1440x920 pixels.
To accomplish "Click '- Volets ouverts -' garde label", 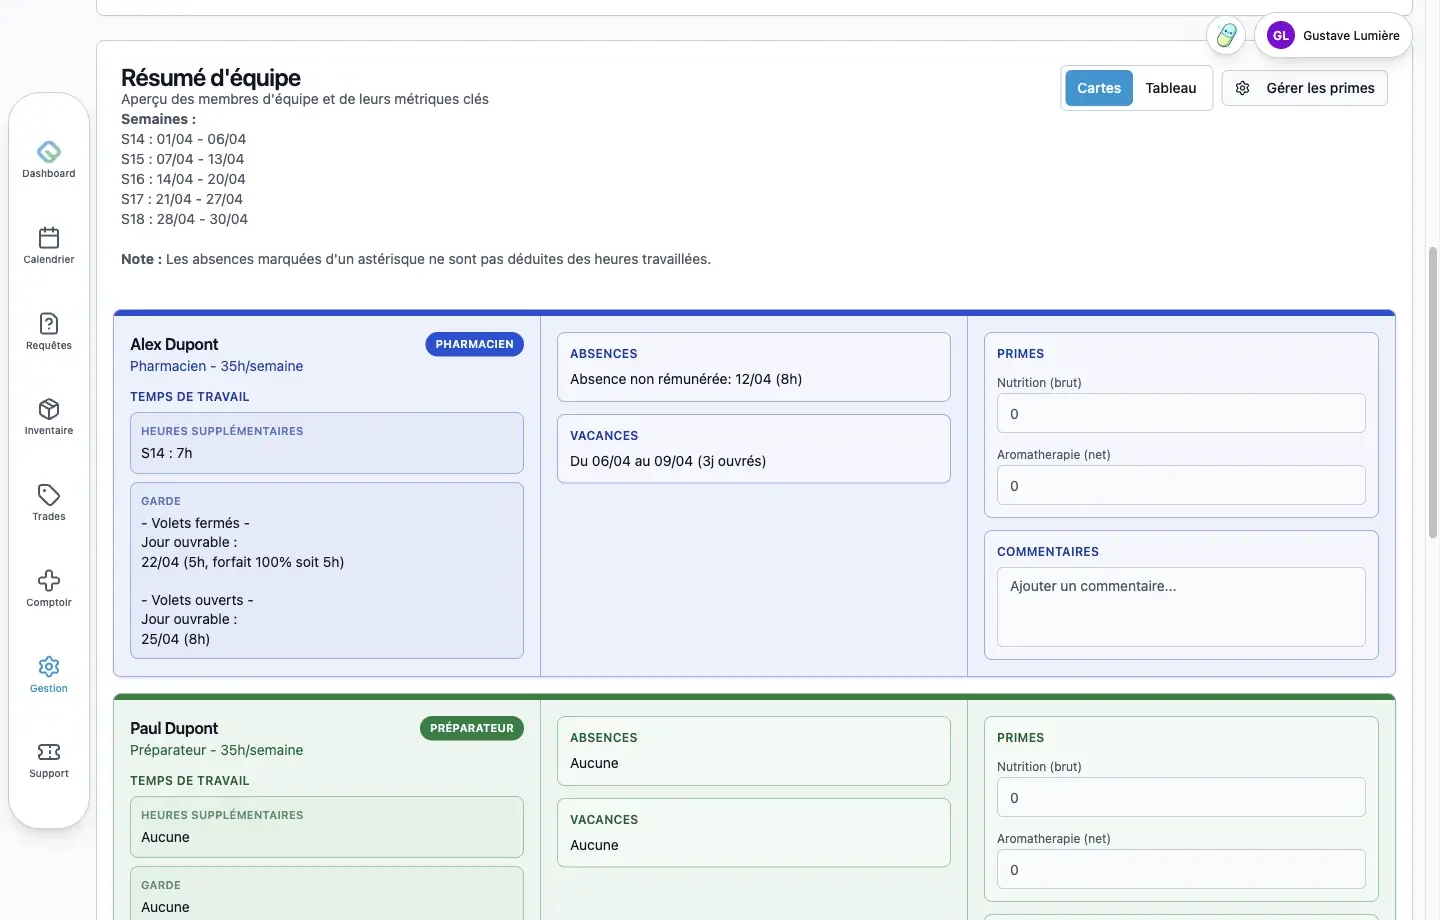I will (x=198, y=600).
